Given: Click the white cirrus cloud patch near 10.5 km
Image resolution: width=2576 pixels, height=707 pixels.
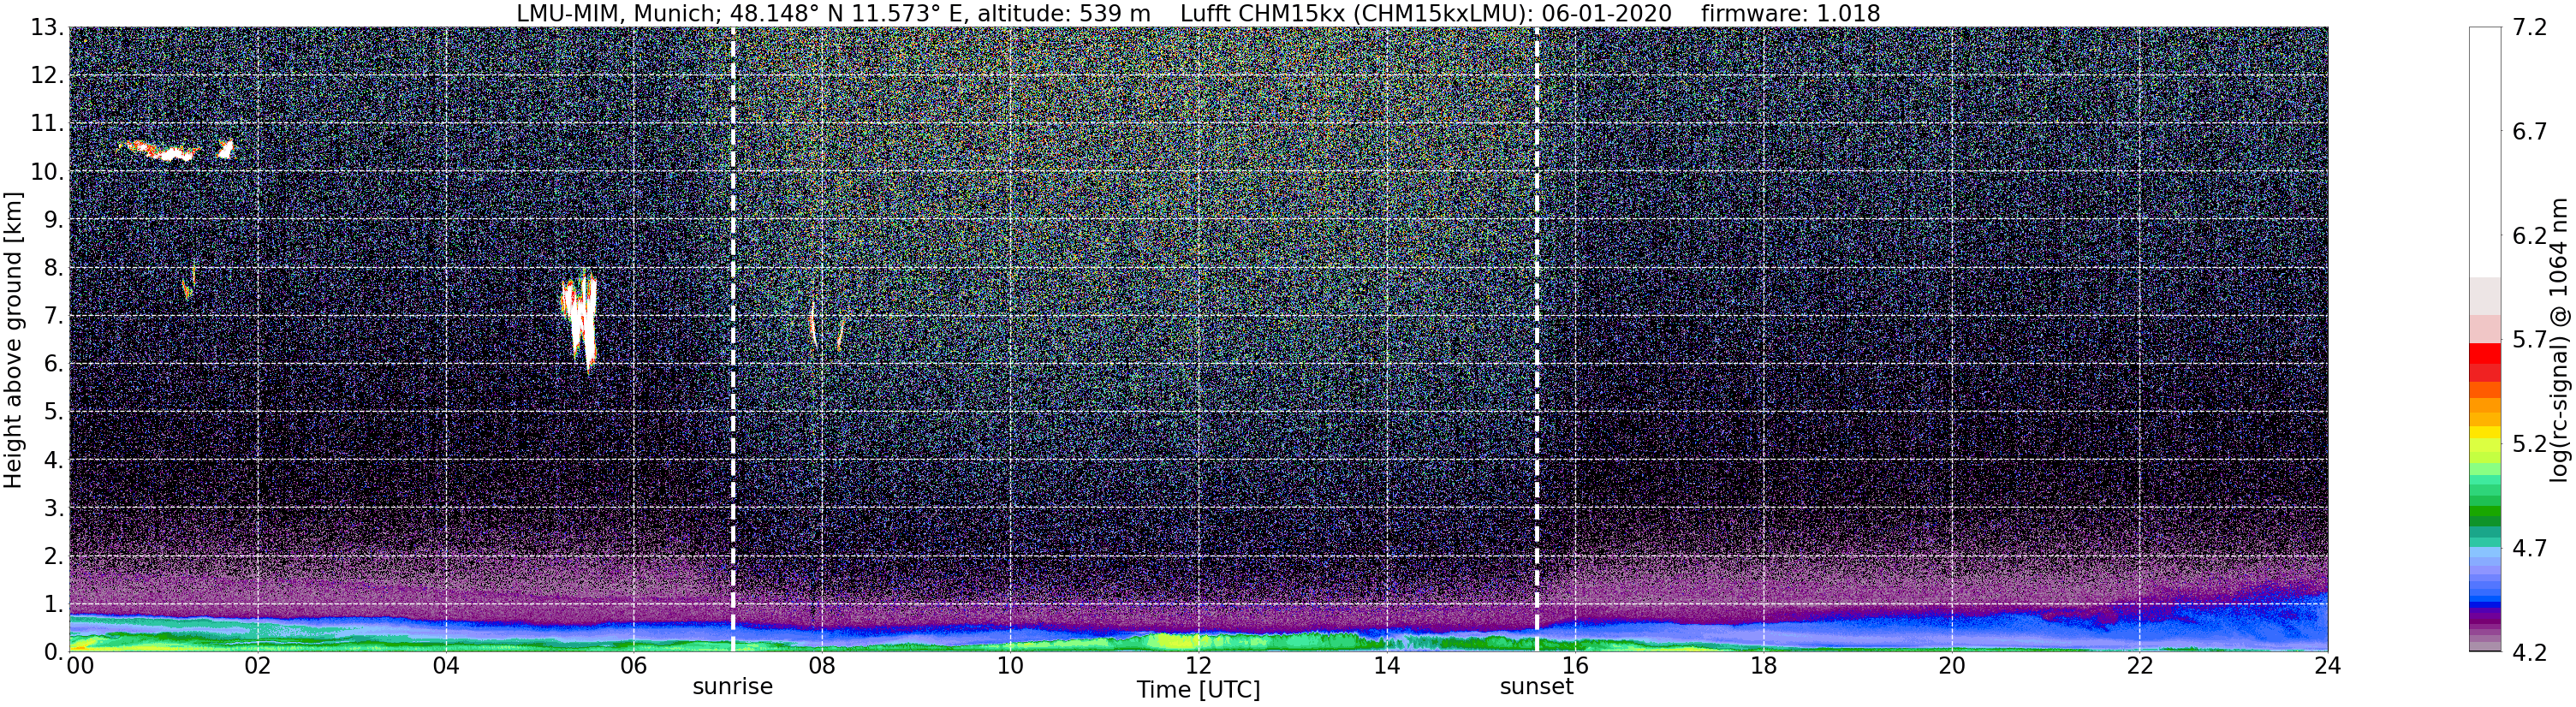Looking at the screenshot, I should (175, 153).
